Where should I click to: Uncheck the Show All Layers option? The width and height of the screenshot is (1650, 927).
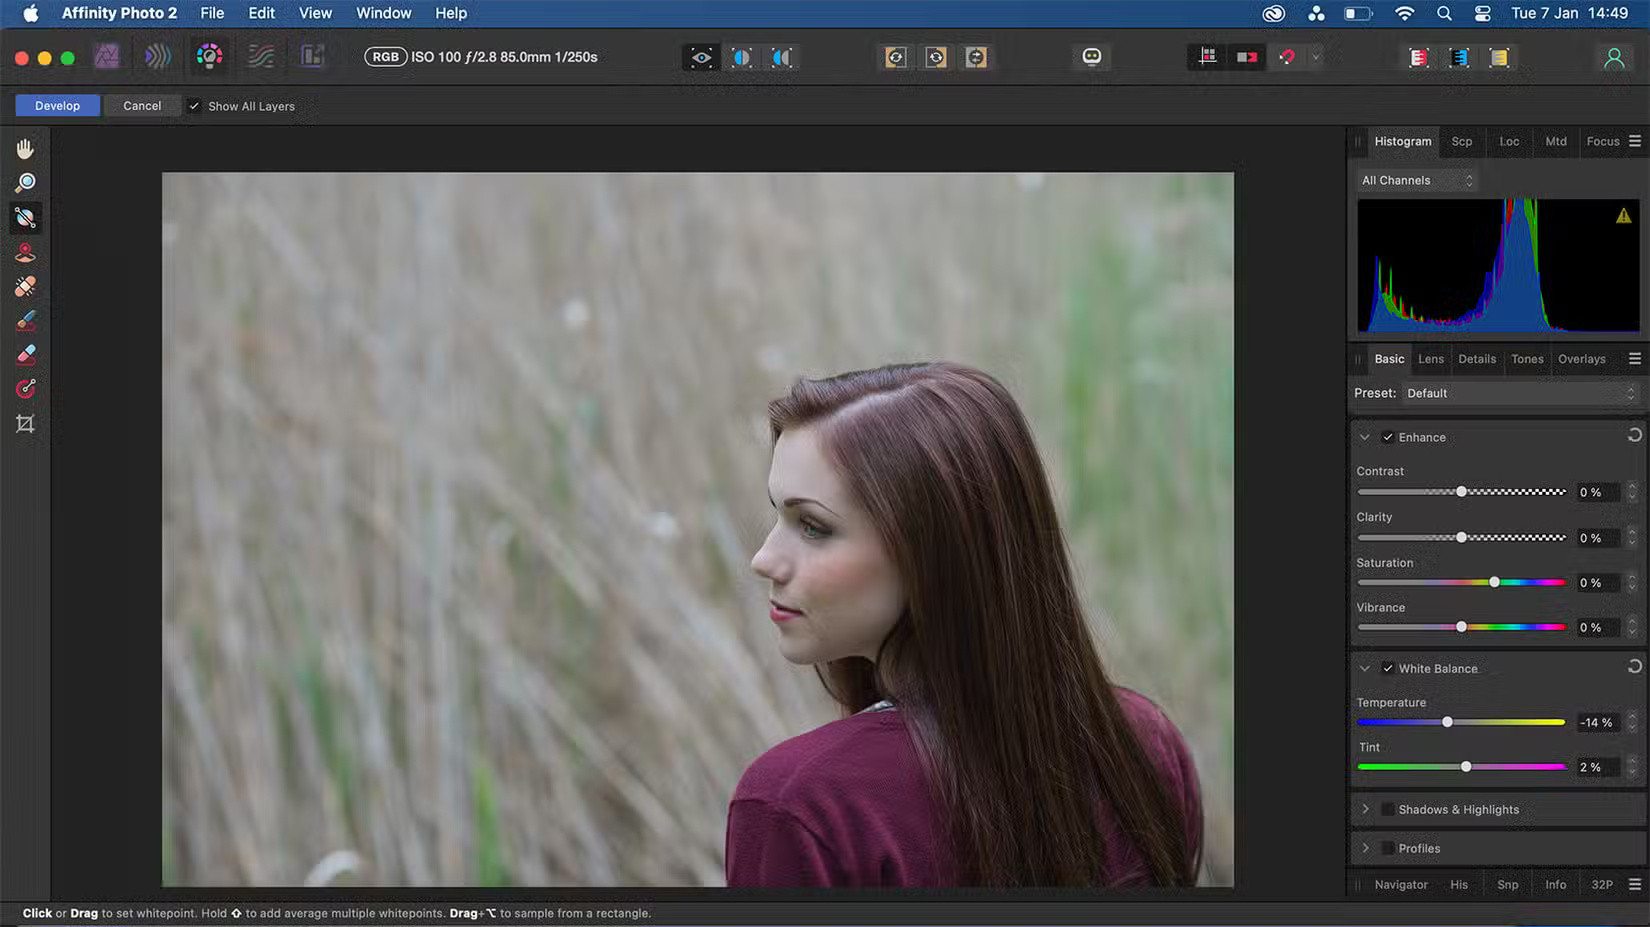pos(193,105)
